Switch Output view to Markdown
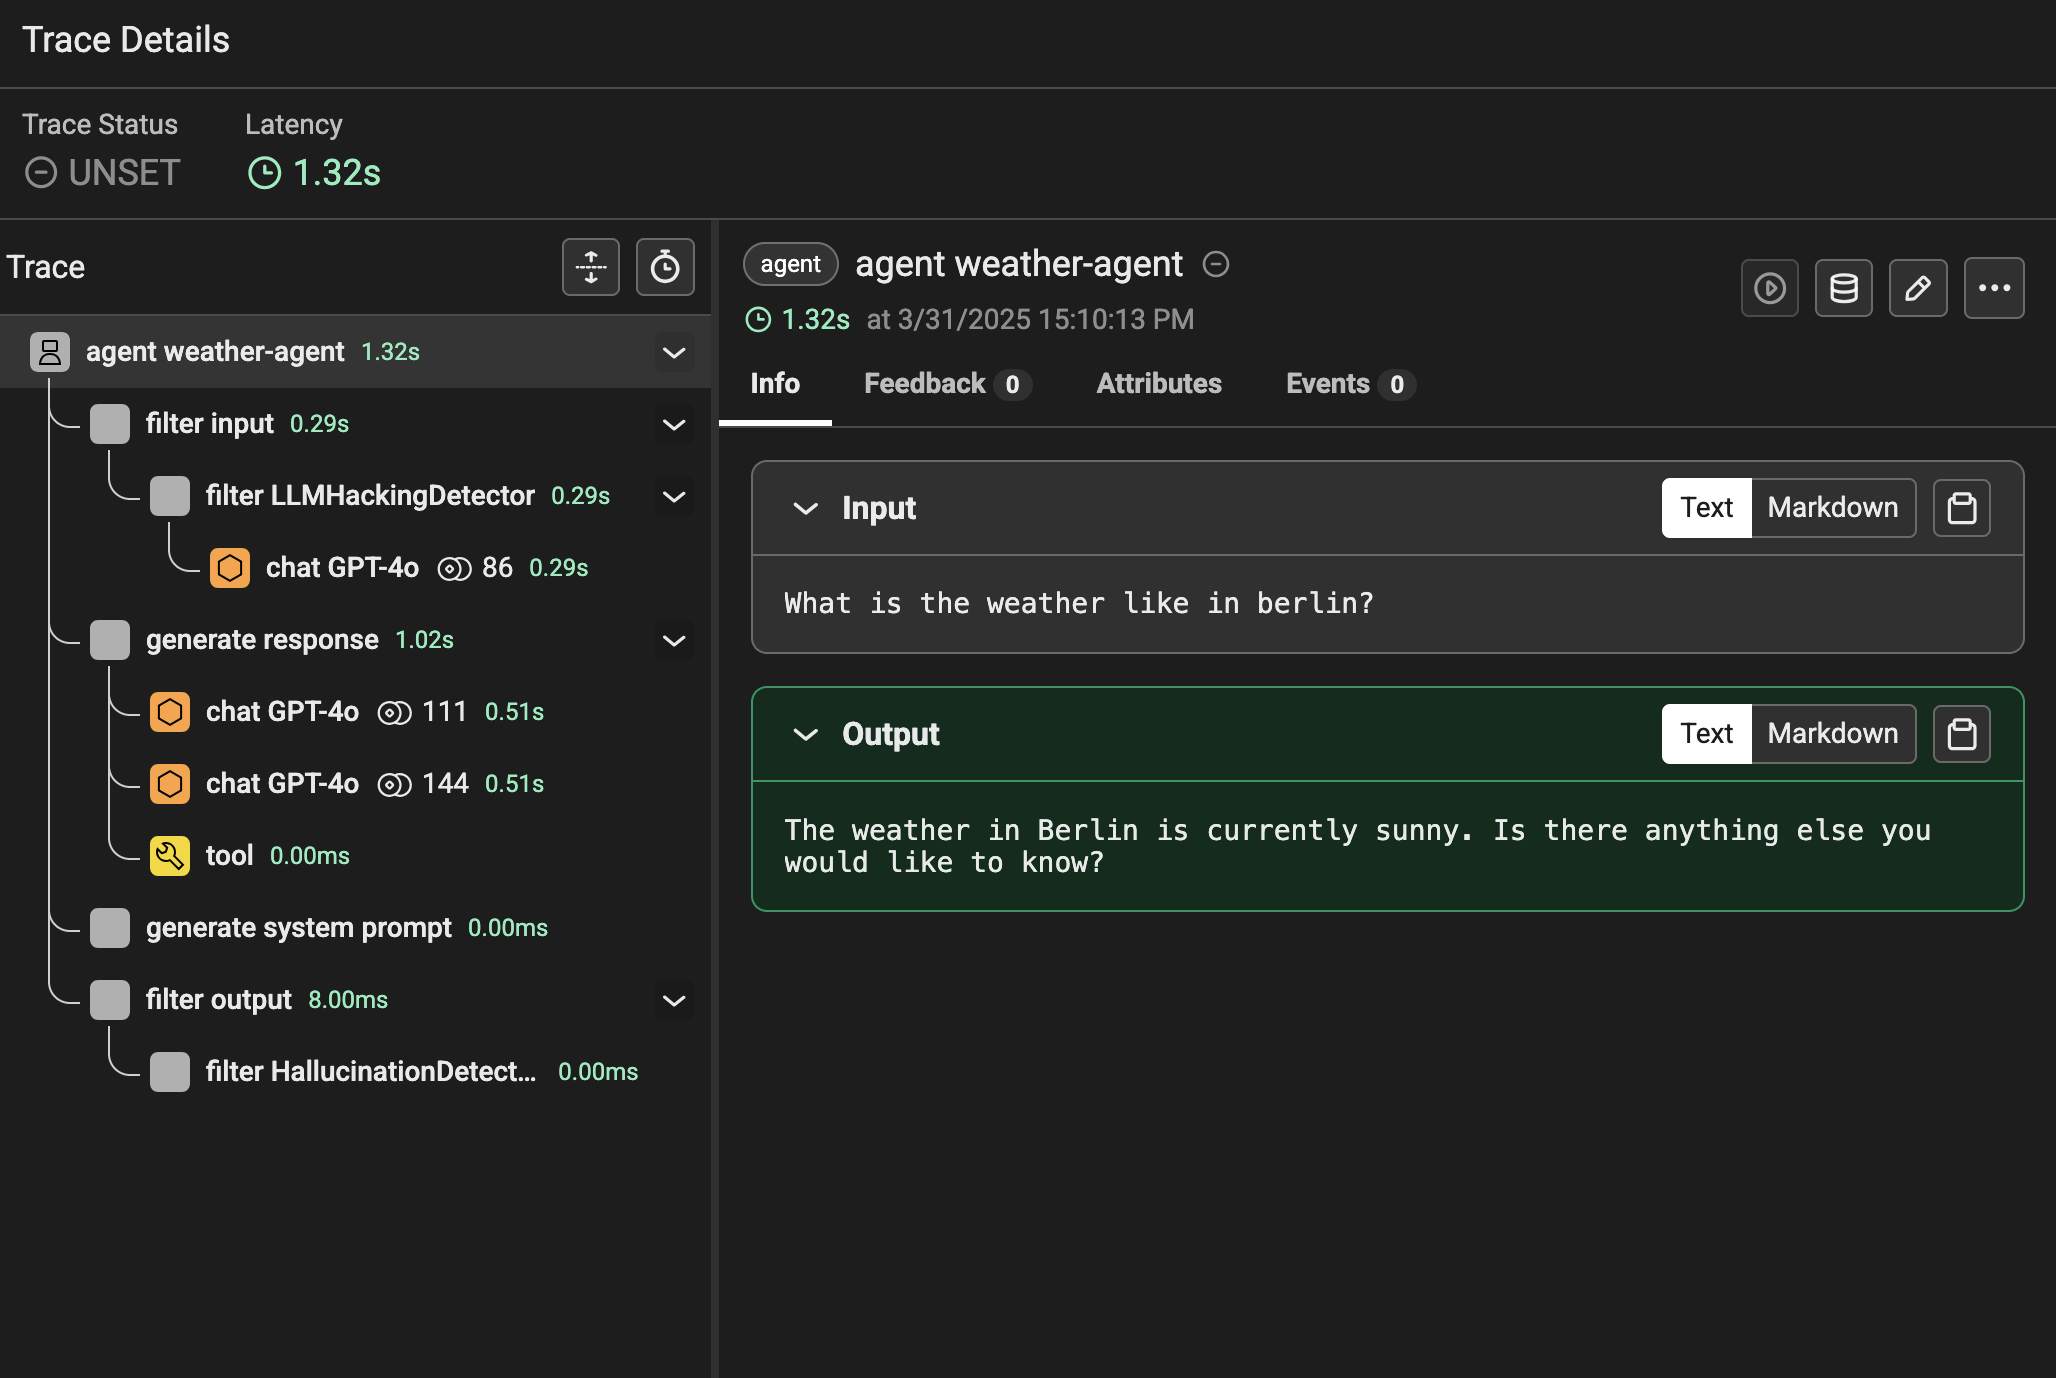 point(1832,734)
